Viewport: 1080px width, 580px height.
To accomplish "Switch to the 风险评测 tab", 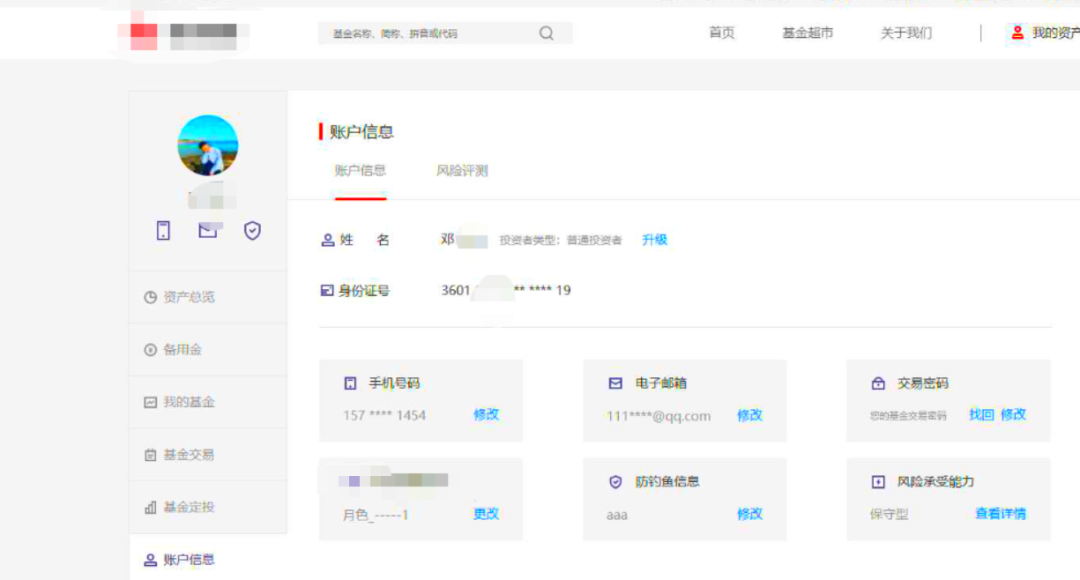I will point(462,171).
